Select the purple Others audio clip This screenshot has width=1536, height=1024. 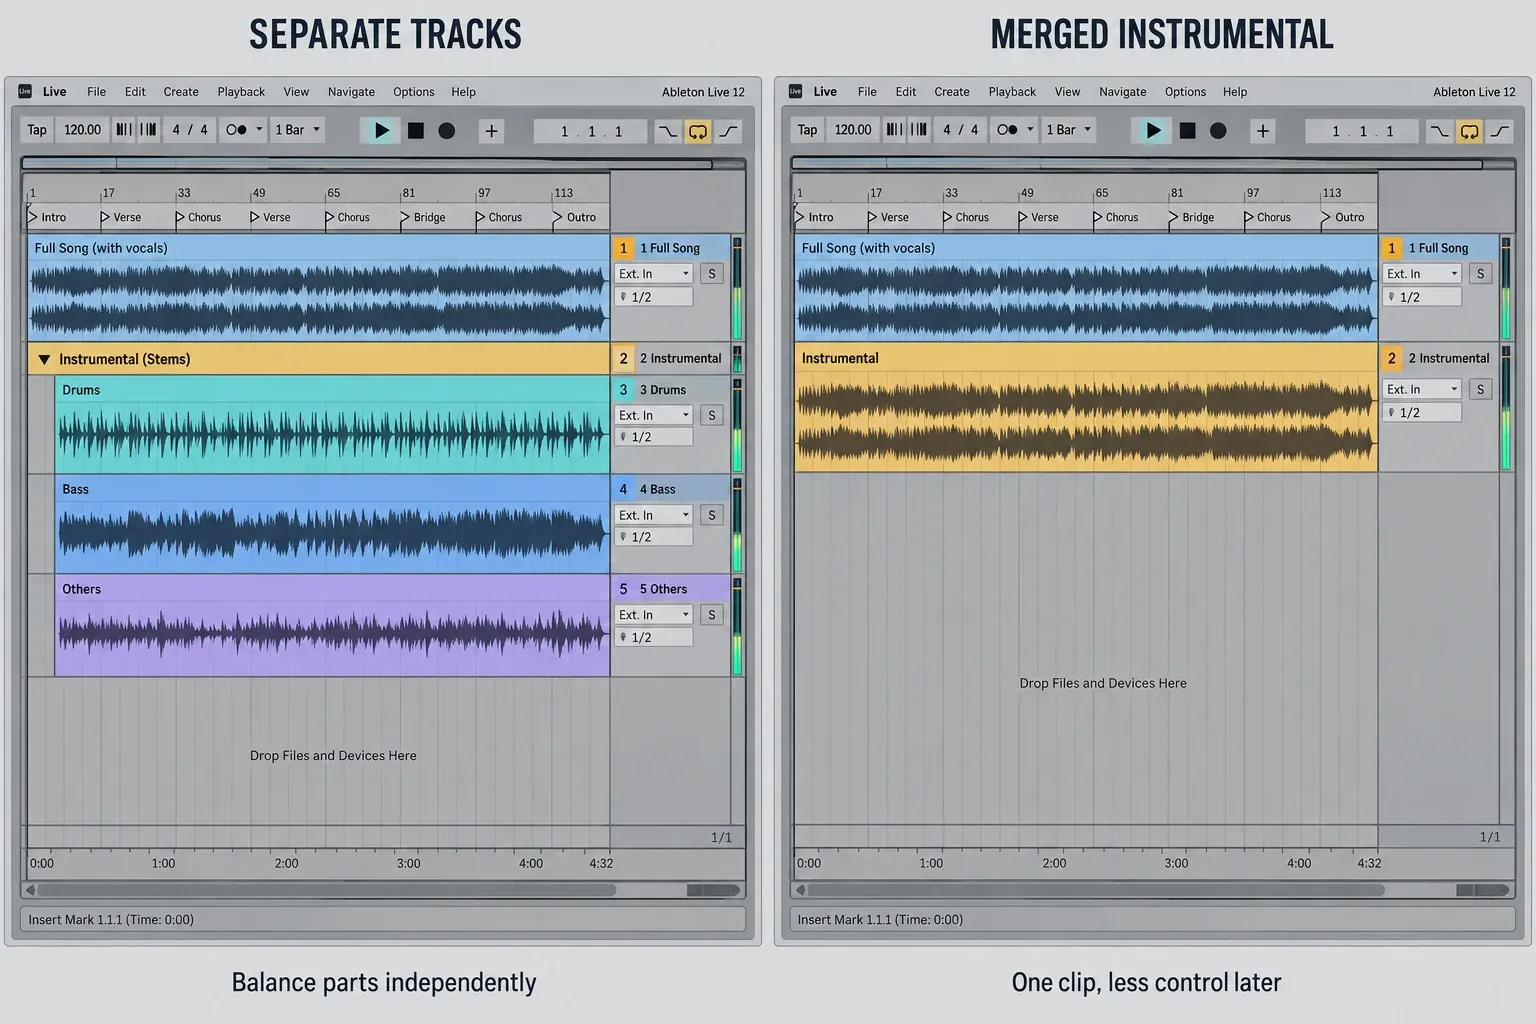point(332,625)
